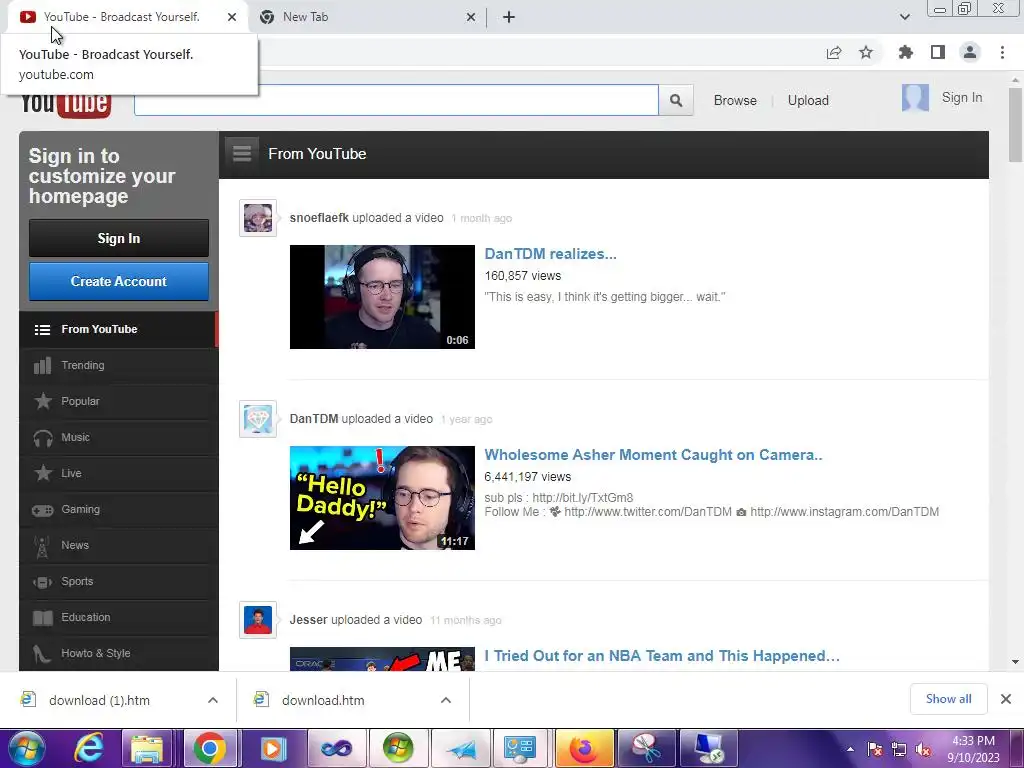Follow the instagram.com/DanTDM link
1024x768 pixels.
(844, 512)
